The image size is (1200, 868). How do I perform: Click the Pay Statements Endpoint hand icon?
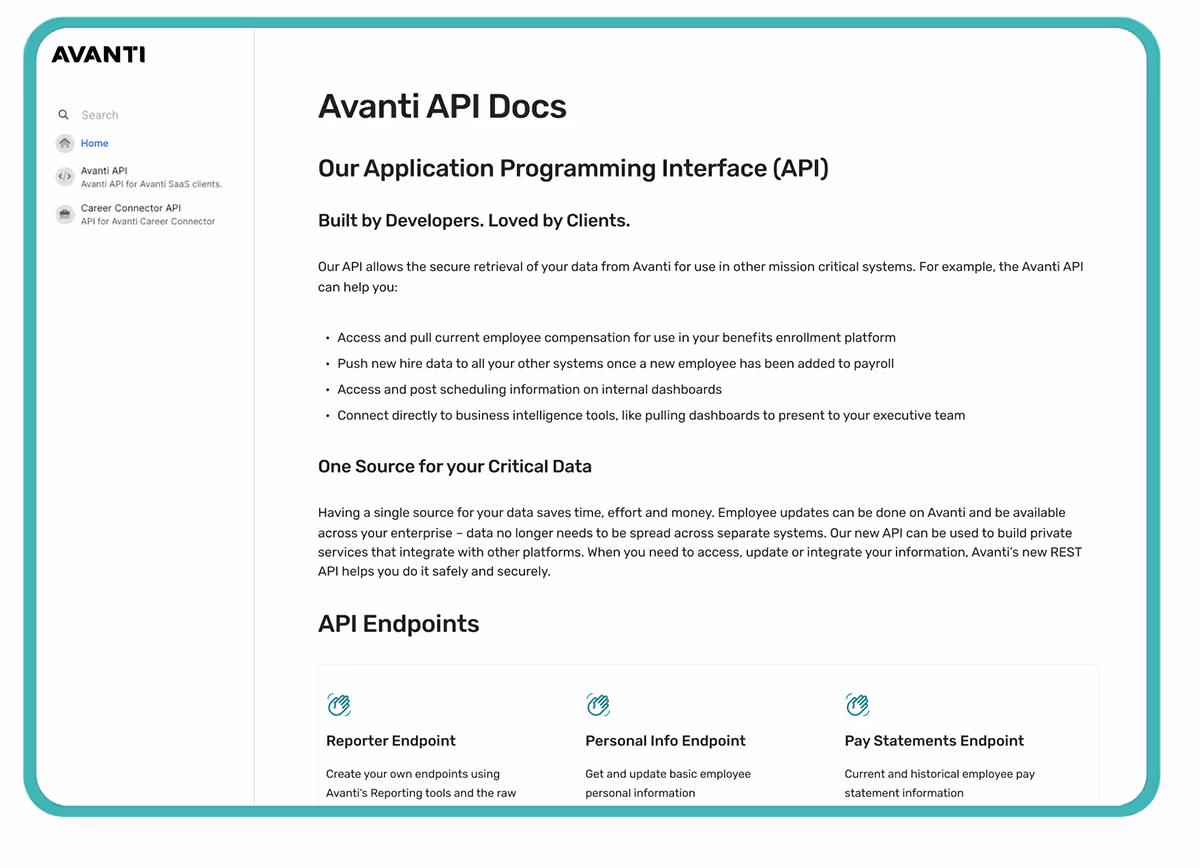857,705
